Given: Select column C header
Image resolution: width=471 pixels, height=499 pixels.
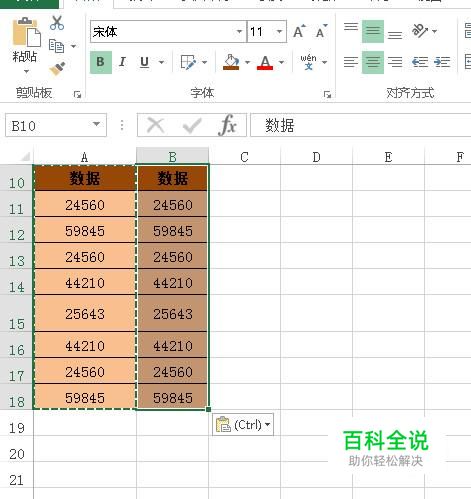Looking at the screenshot, I should pyautogui.click(x=245, y=157).
